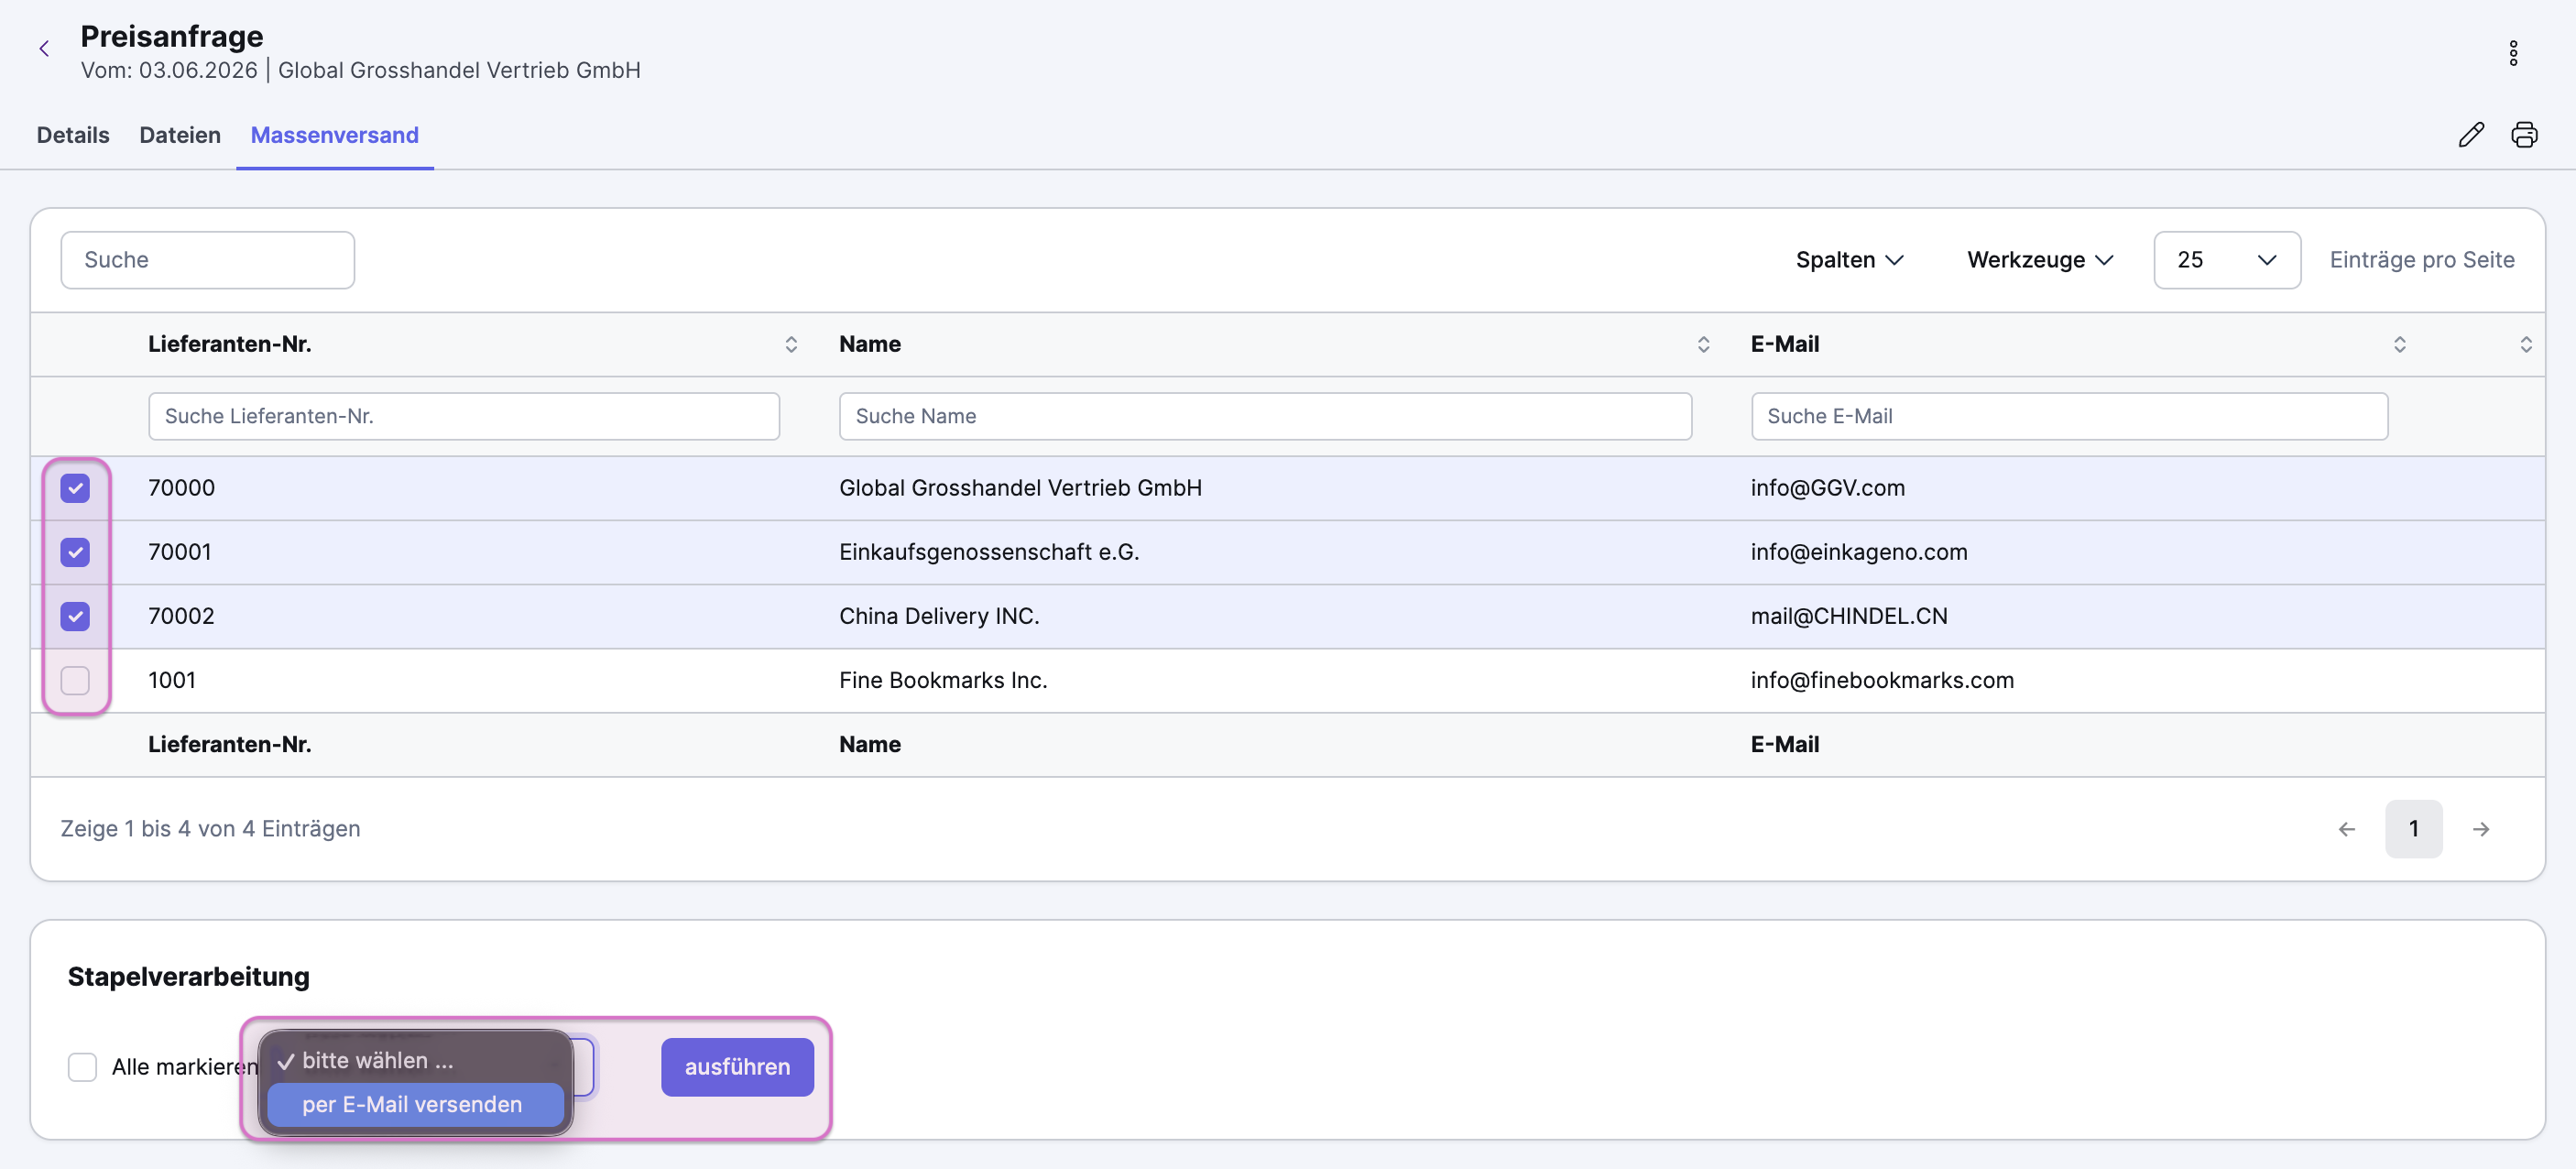
Task: Expand the Spalten dropdown
Action: pos(1849,260)
